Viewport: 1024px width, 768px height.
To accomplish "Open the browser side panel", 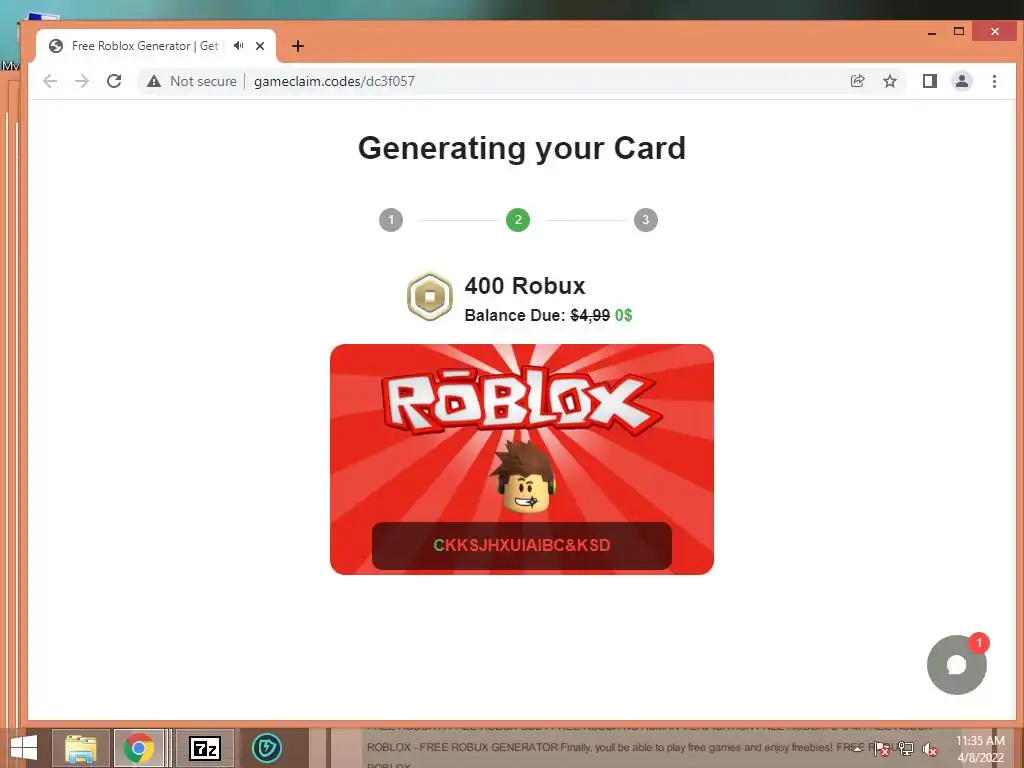I will [x=929, y=81].
